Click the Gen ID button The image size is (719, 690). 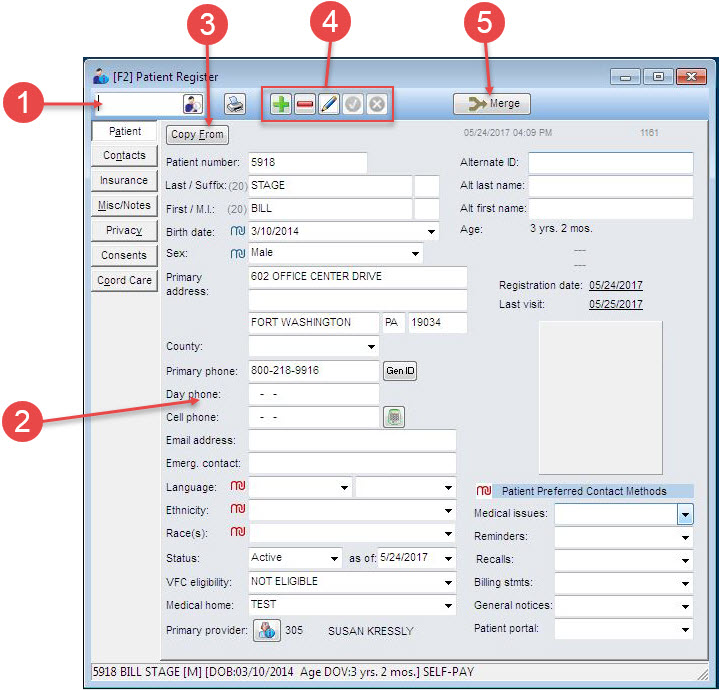[x=400, y=370]
